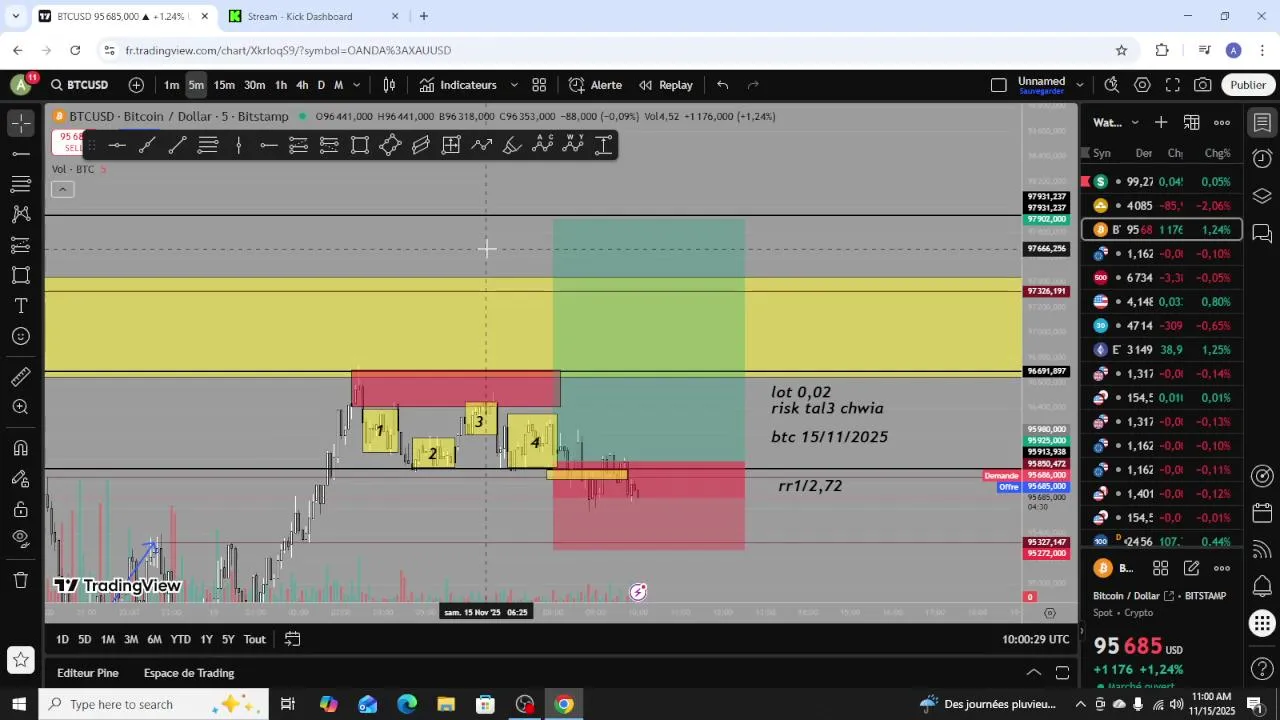The height and width of the screenshot is (720, 1280).
Task: Add symbol to watchlist plus icon
Action: 1161,122
